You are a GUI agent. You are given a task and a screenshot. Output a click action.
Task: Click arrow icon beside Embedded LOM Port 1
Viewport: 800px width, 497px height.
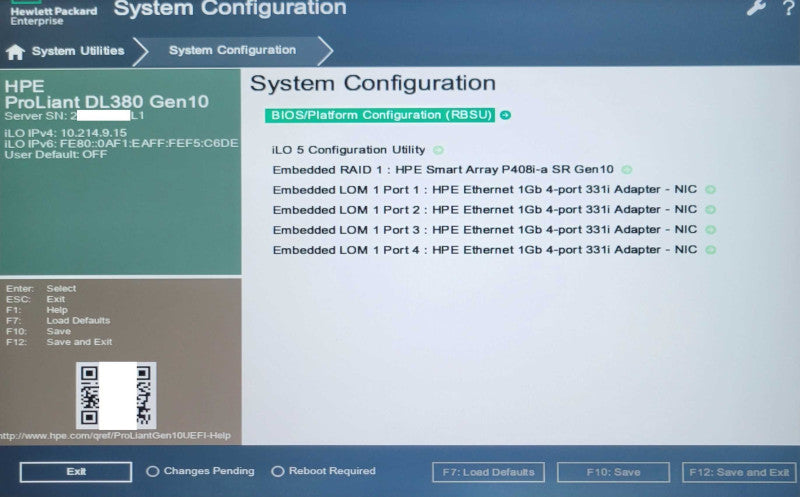[x=710, y=190]
